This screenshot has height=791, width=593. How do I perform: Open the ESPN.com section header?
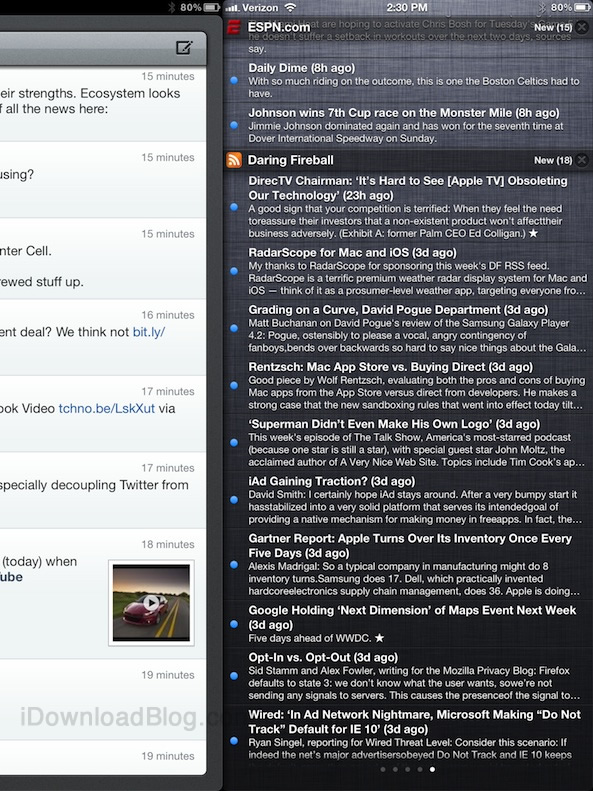coord(408,27)
